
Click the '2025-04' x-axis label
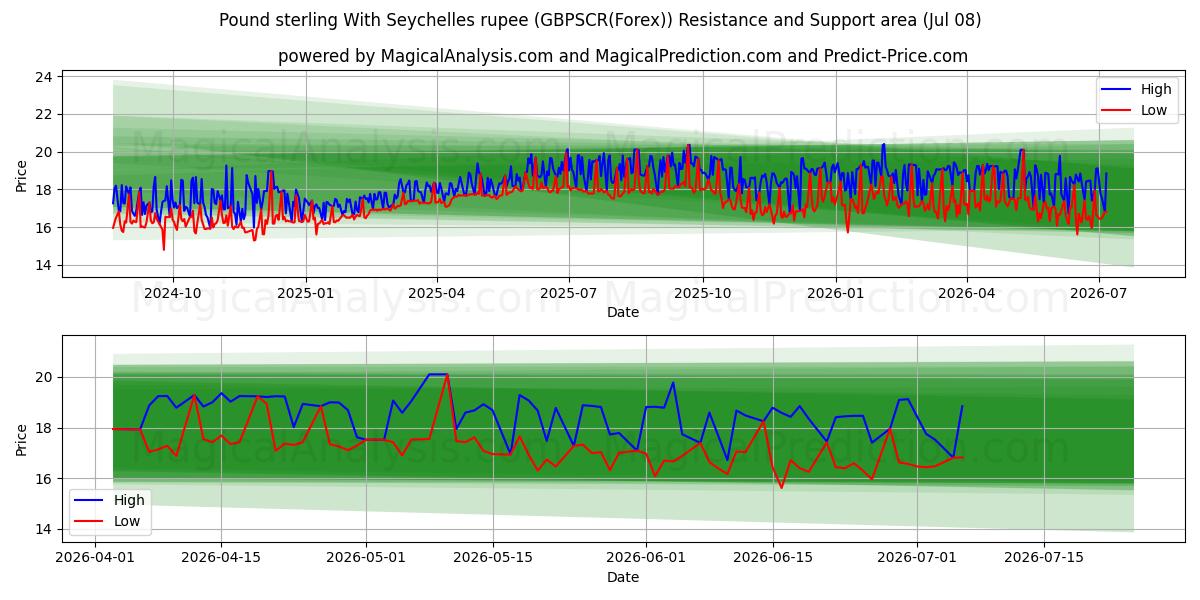(437, 295)
